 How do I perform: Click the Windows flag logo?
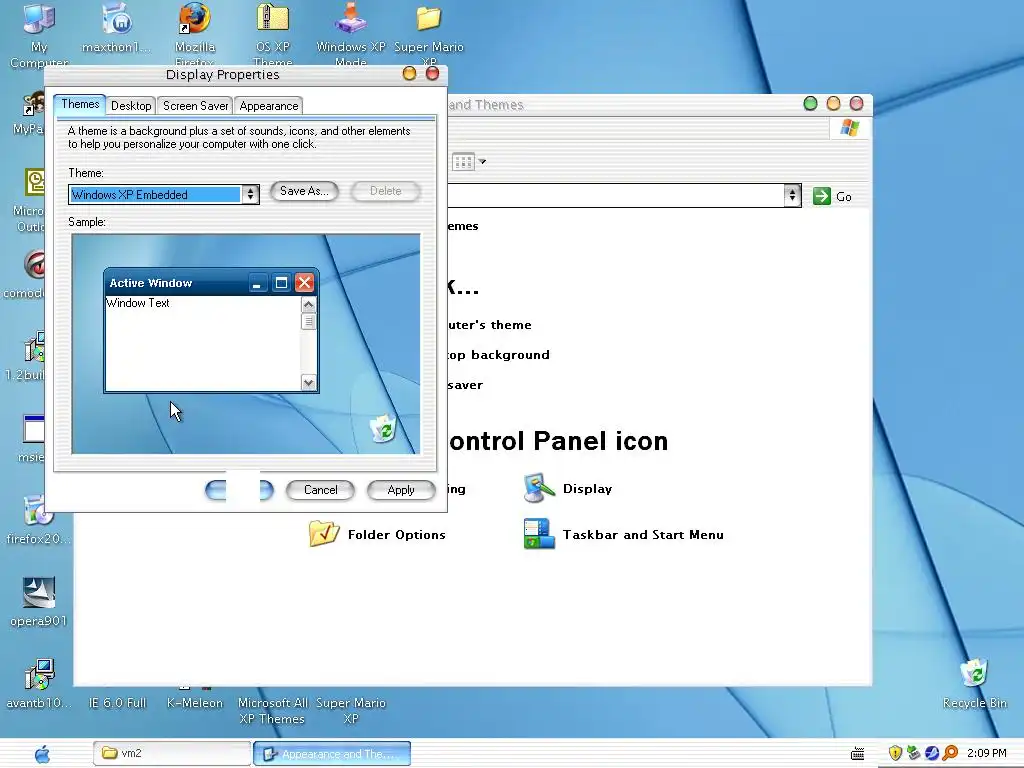pyautogui.click(x=850, y=127)
